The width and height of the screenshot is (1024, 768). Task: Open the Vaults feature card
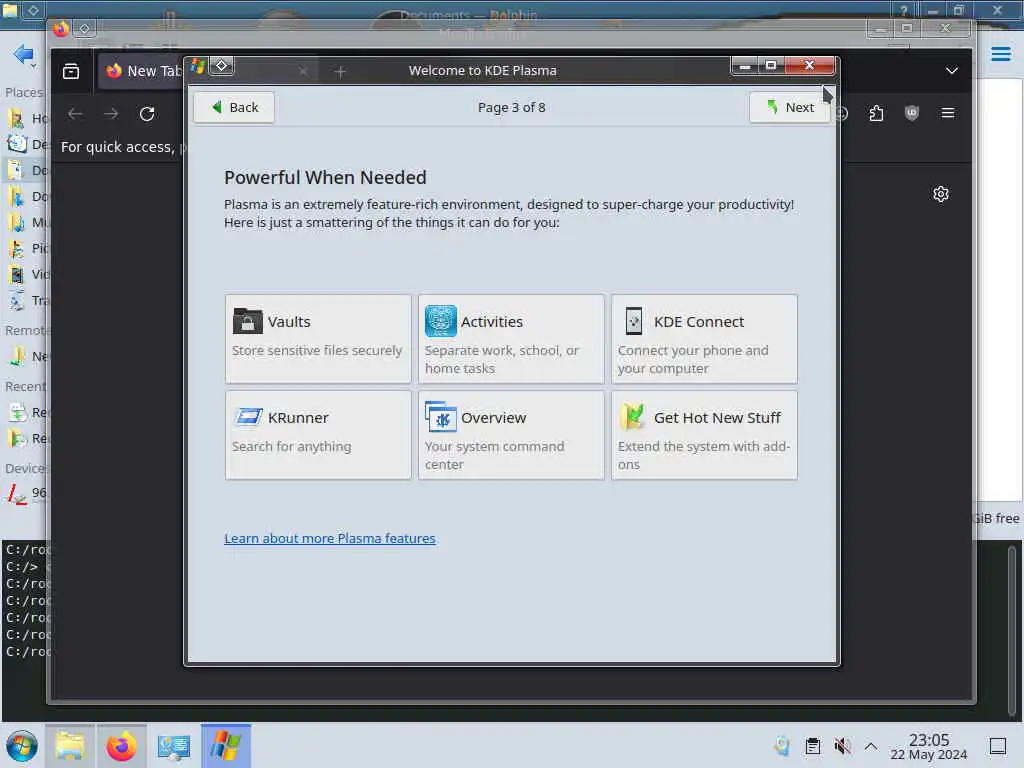pyautogui.click(x=318, y=339)
